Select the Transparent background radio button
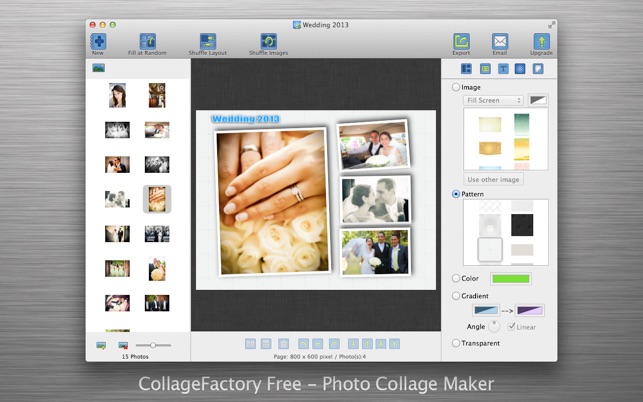 456,343
